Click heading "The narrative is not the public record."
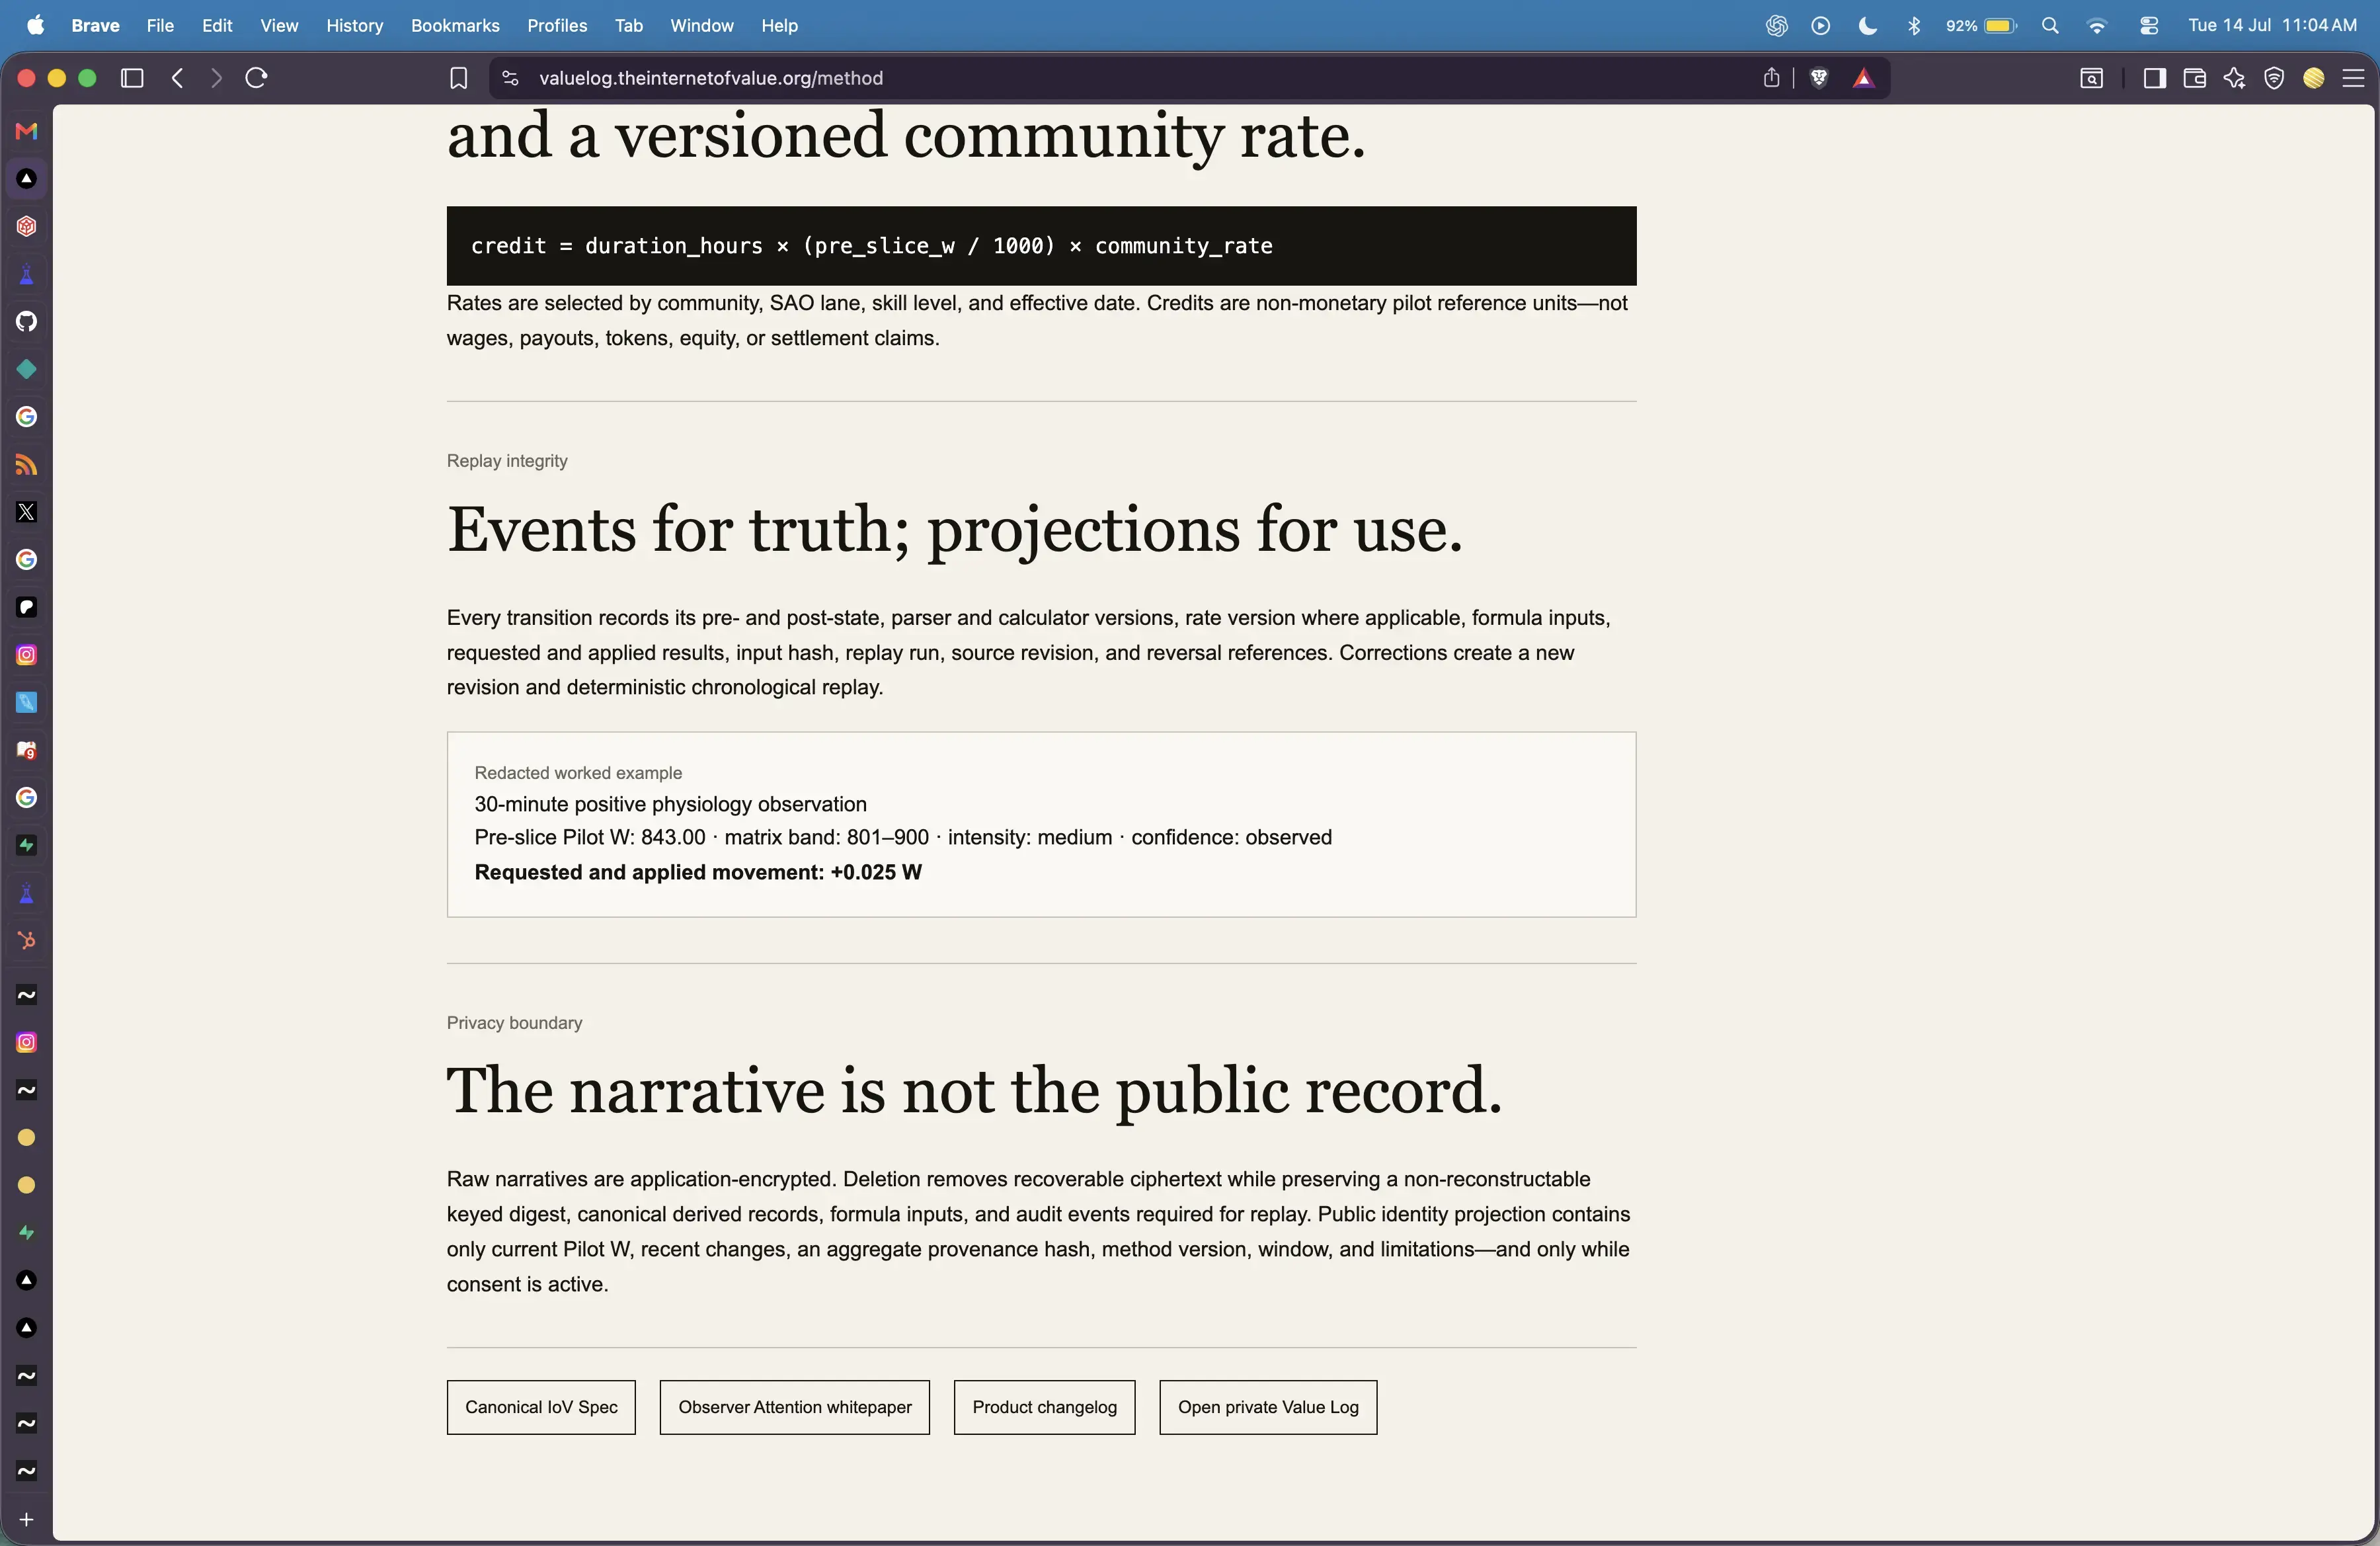The width and height of the screenshot is (2380, 1546). coord(975,1090)
